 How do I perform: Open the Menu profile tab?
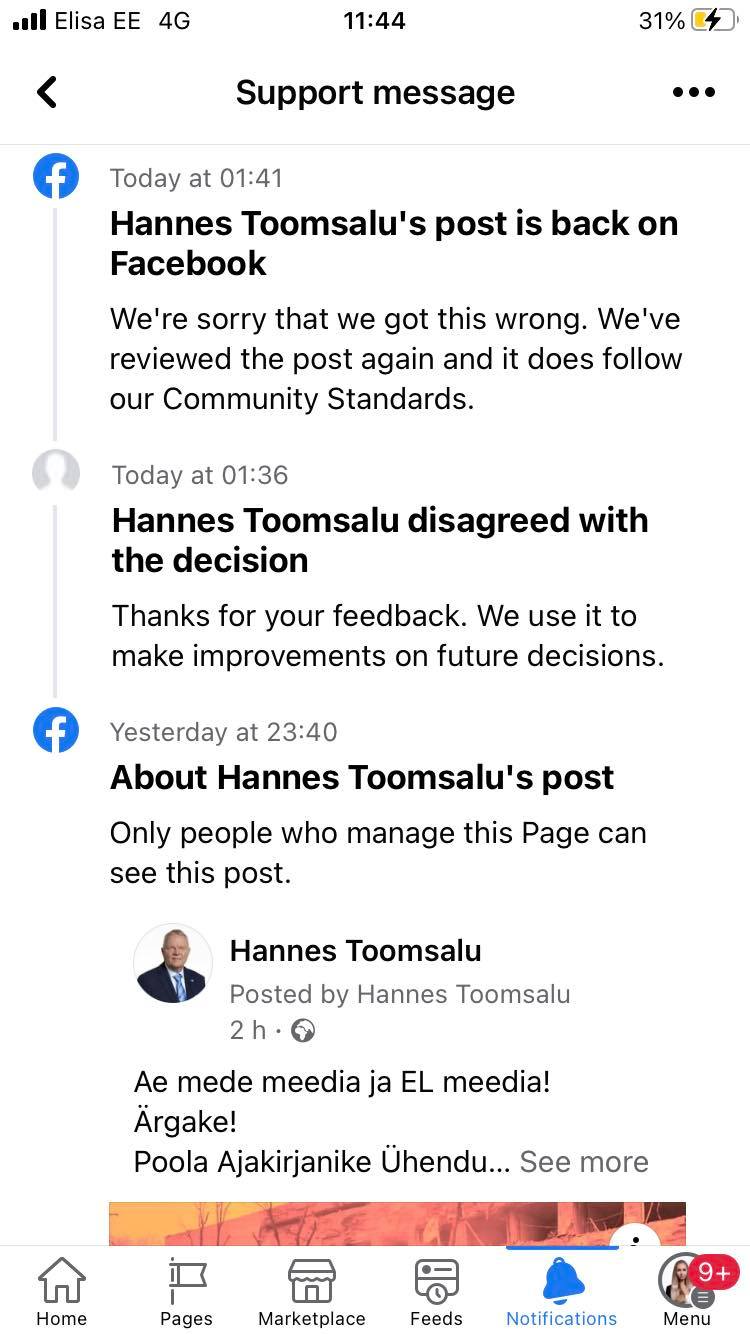point(687,1292)
